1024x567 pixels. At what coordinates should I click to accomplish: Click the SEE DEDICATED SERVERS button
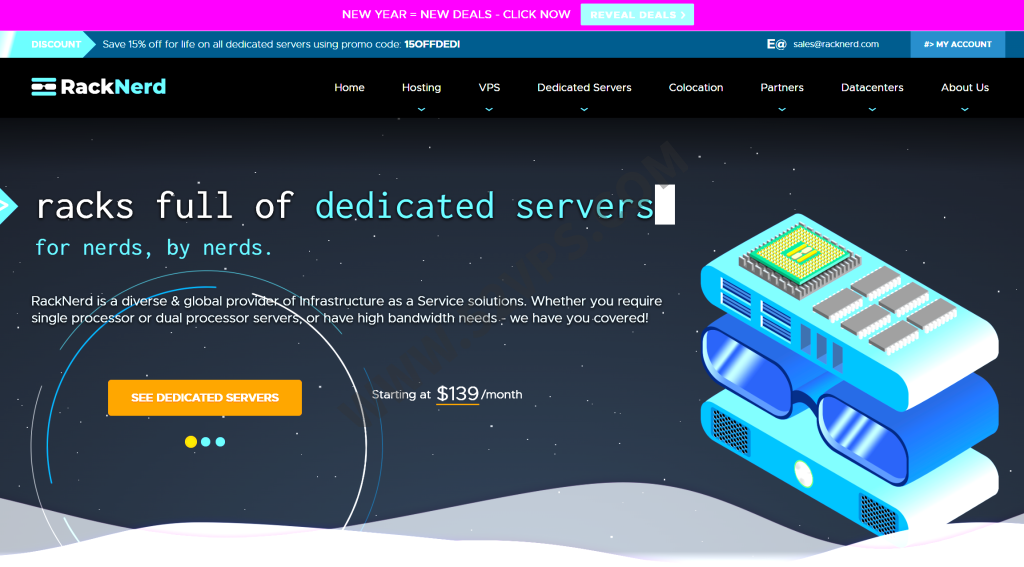(x=205, y=398)
